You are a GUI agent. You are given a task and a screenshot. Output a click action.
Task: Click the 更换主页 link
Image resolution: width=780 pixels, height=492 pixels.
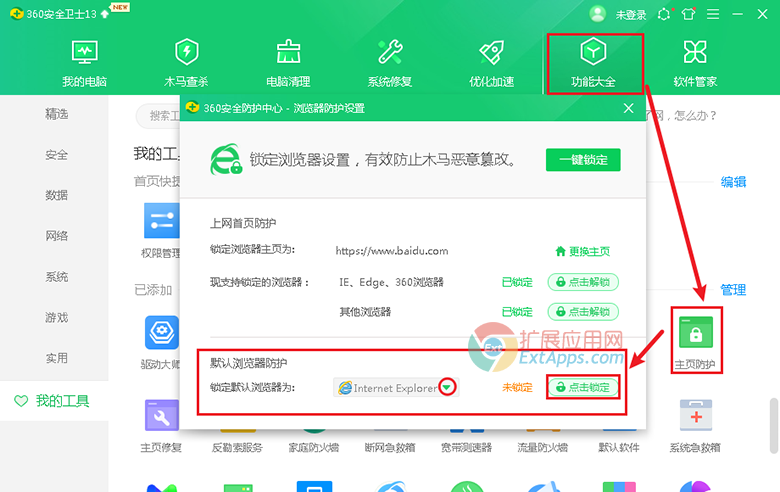[583, 251]
